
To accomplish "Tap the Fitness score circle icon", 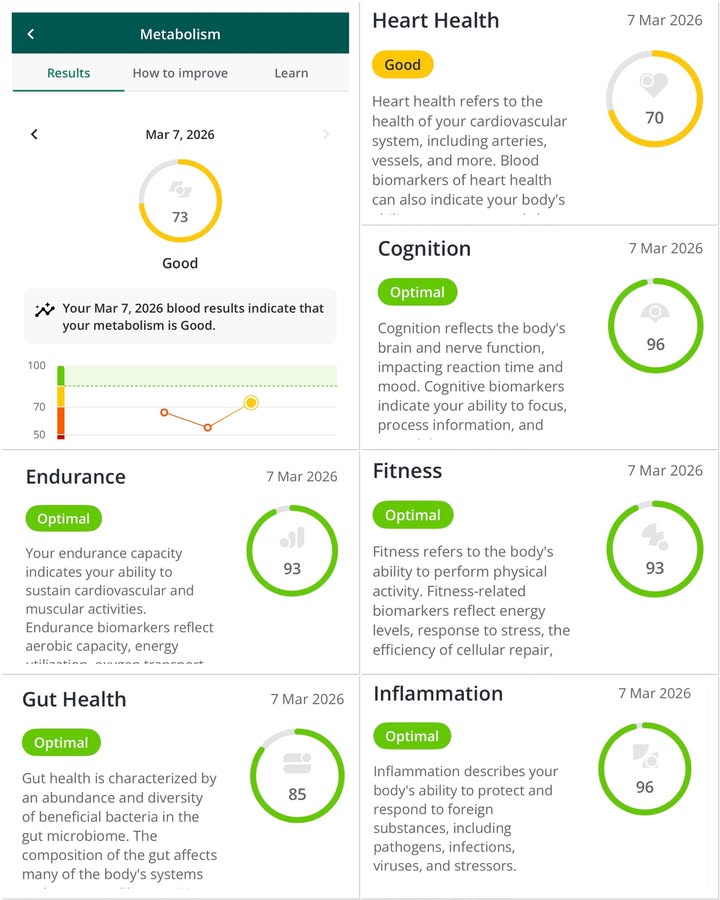I will pos(655,549).
